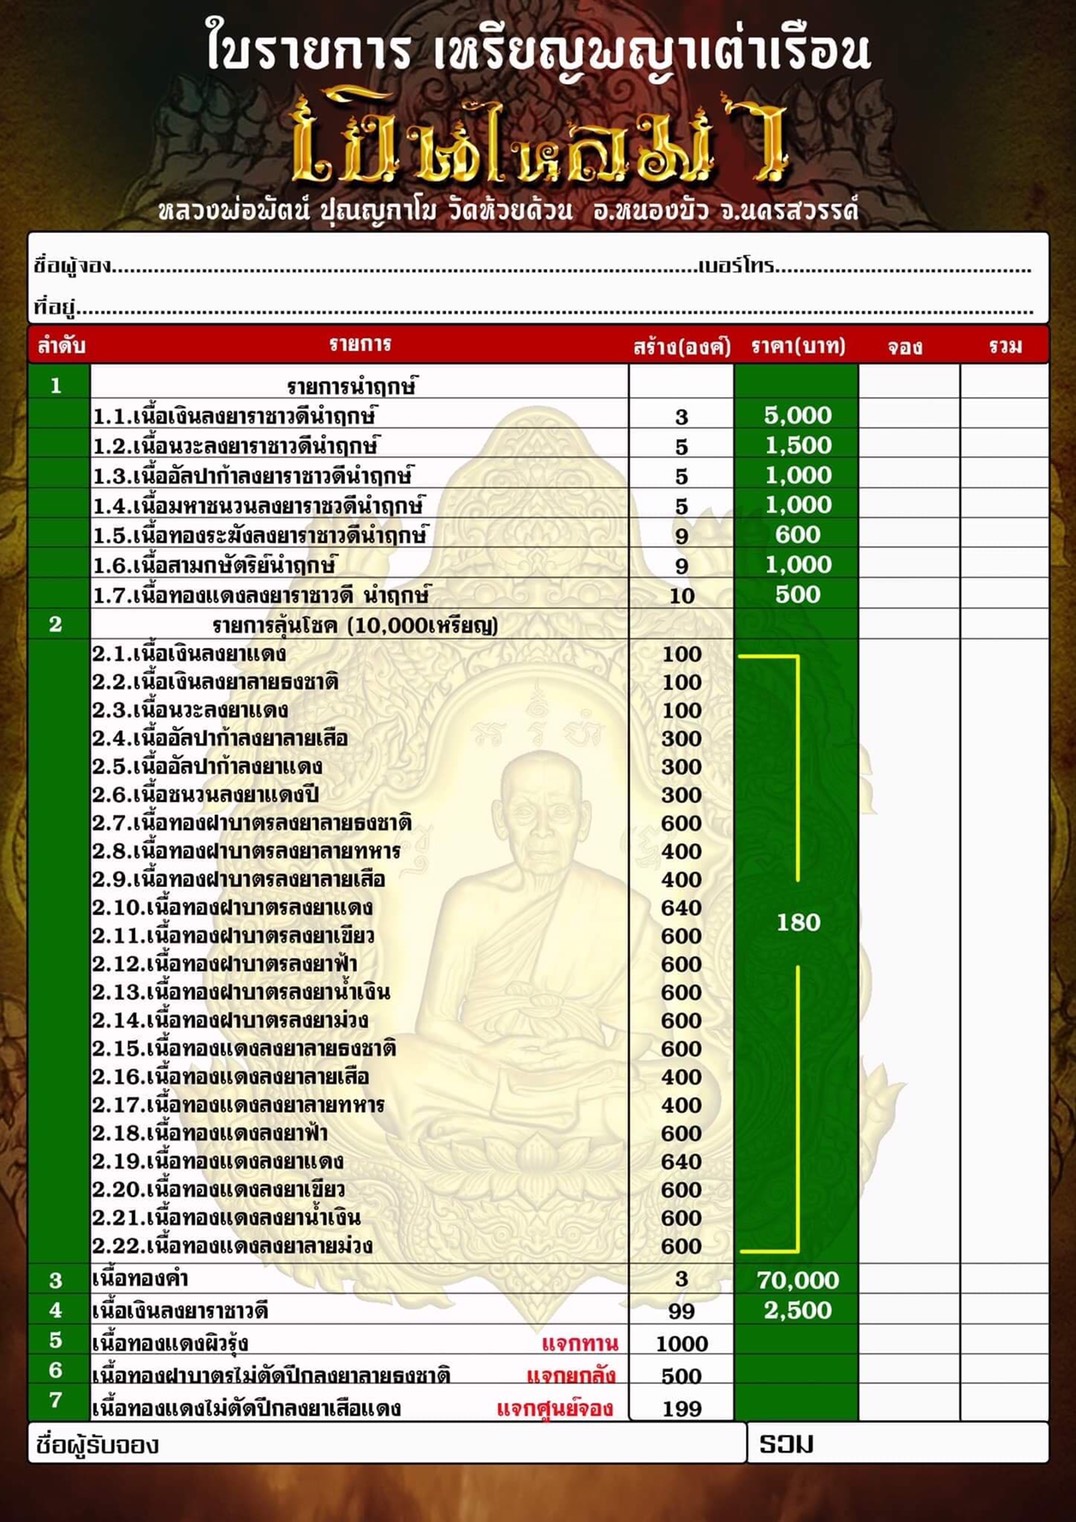Click row '2.19.เนื้อทองแดงลงยาแดง'
Viewport: 1076px width, 1522px height.
coord(218,1161)
